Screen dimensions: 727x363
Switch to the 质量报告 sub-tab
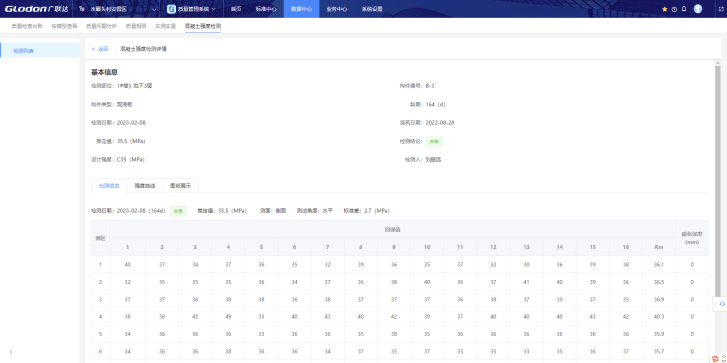(x=136, y=26)
